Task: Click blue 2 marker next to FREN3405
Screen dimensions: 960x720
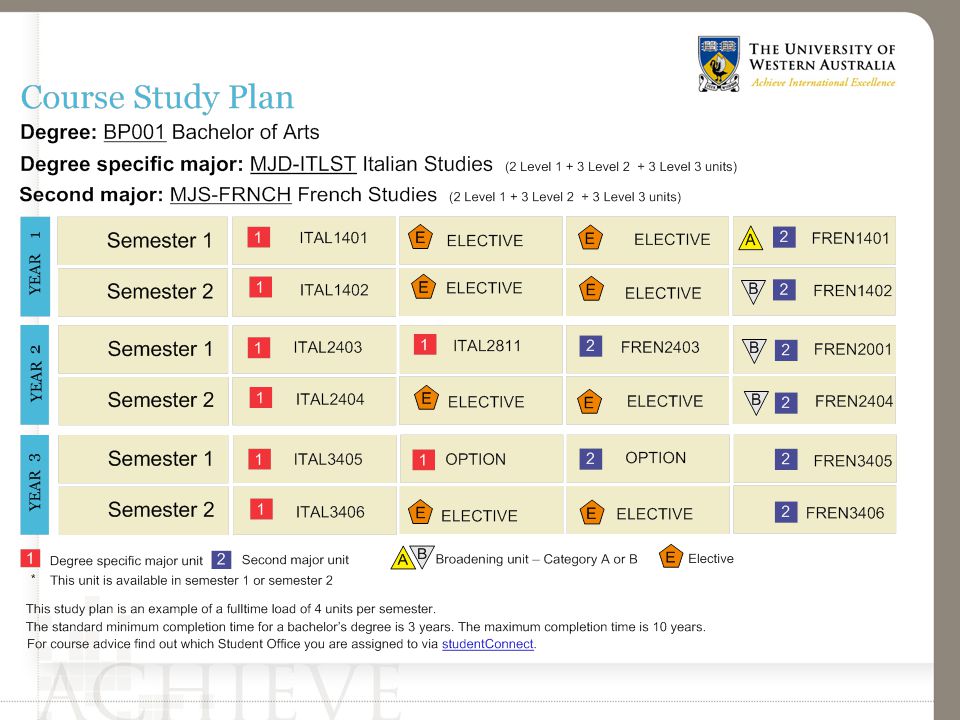Action: click(786, 459)
